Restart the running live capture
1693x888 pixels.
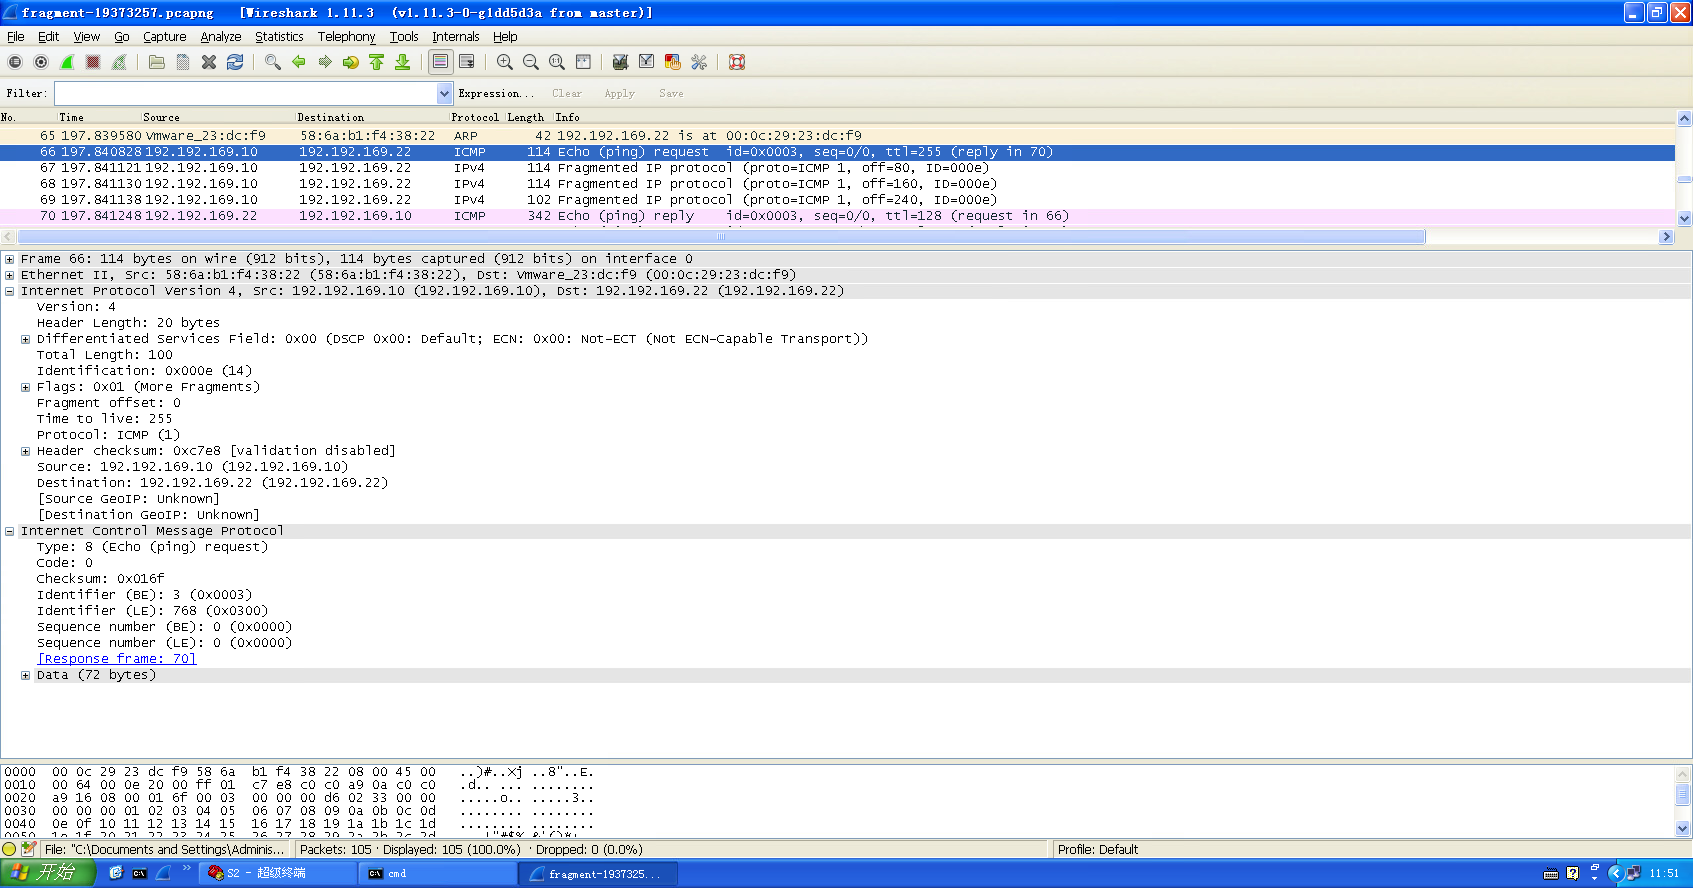coord(119,62)
